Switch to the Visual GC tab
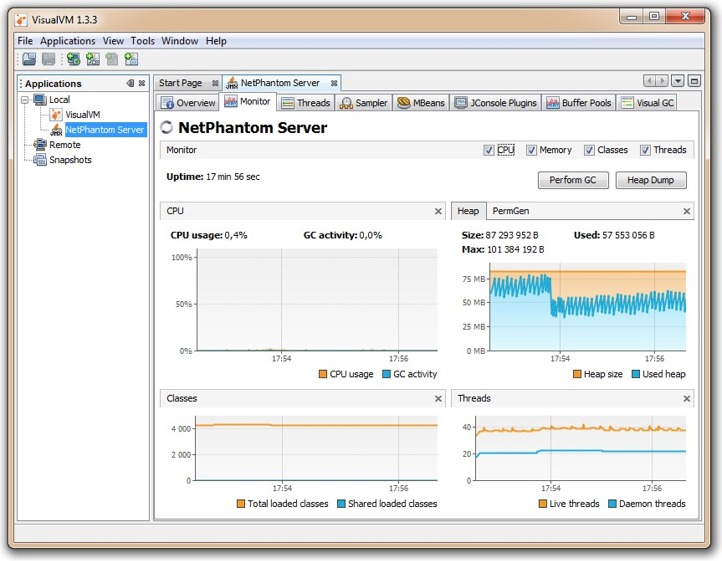The image size is (722, 561). point(647,103)
